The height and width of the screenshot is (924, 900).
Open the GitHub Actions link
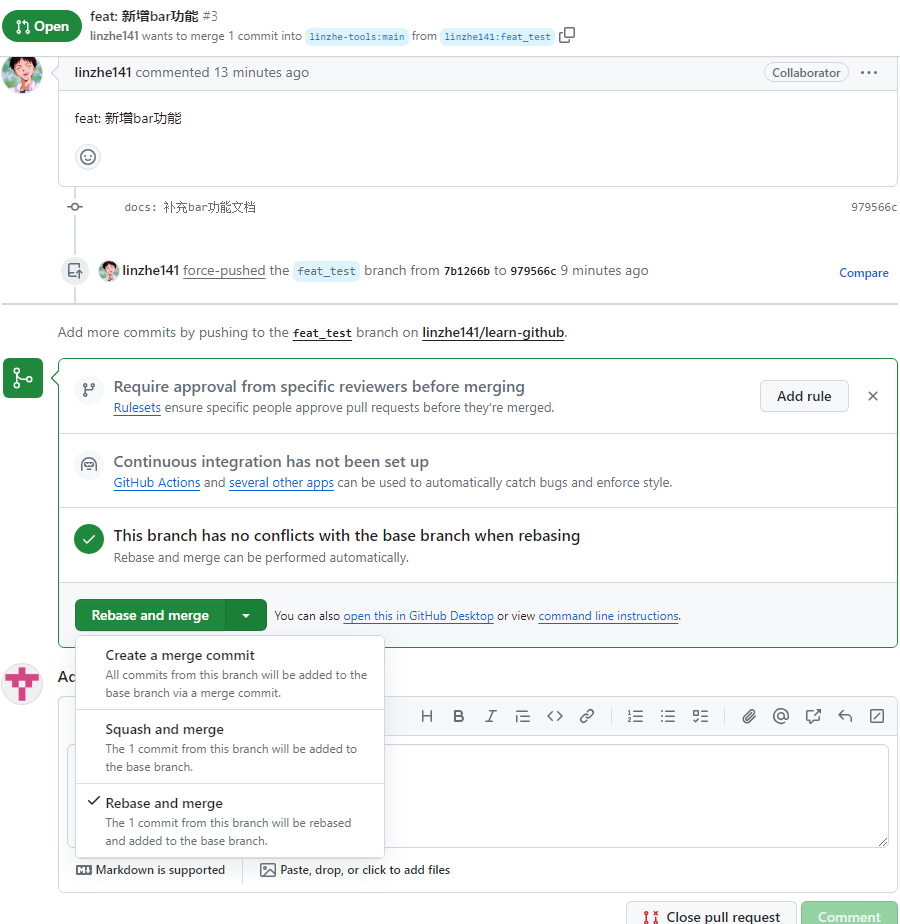157,483
